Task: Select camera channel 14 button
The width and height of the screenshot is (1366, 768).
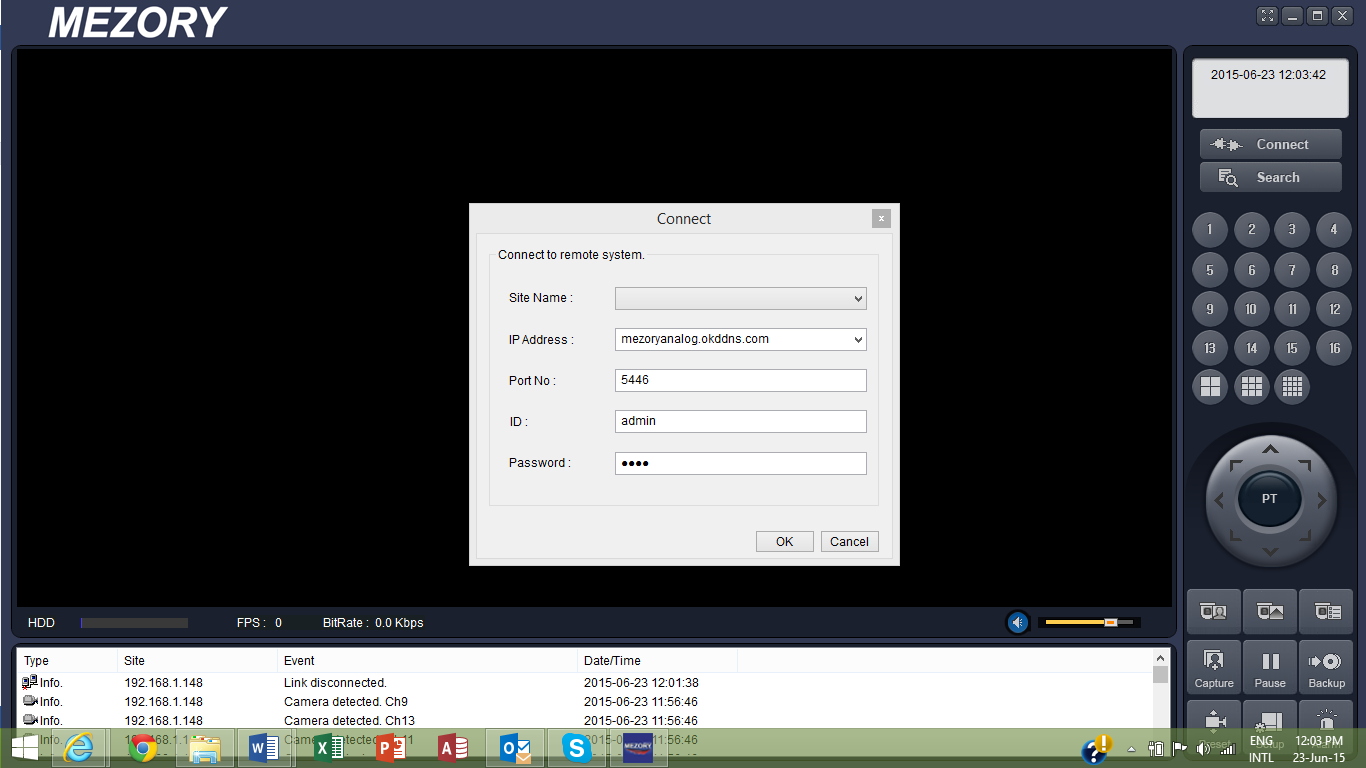Action: 1251,348
